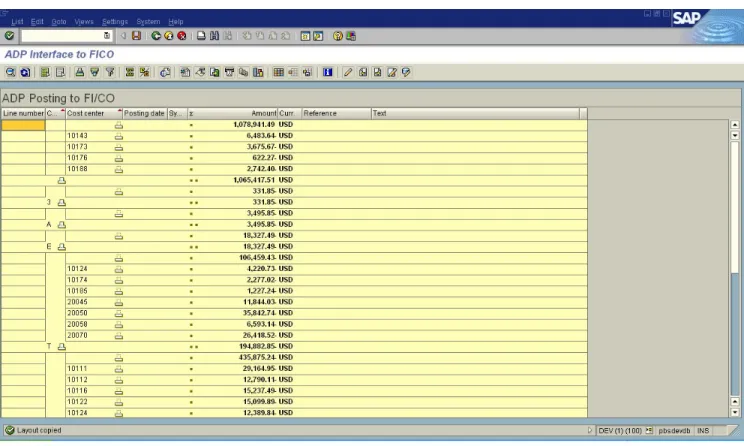Click the Reference column header
The width and height of the screenshot is (744, 446).
(x=336, y=113)
